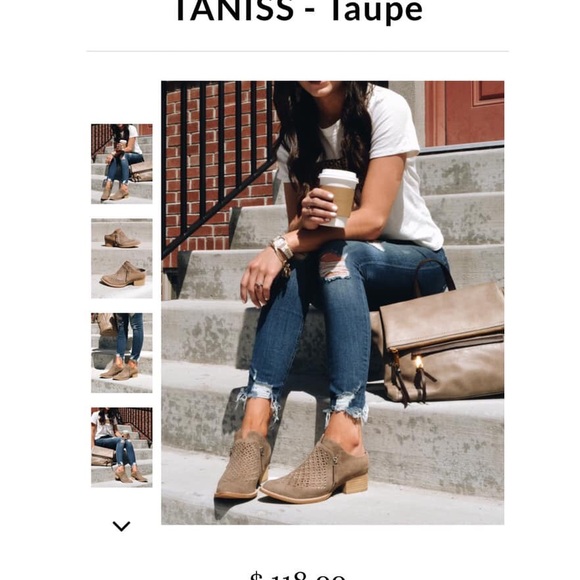Click the lower shoe in second thumbnail
580x580 pixels.
(x=124, y=274)
